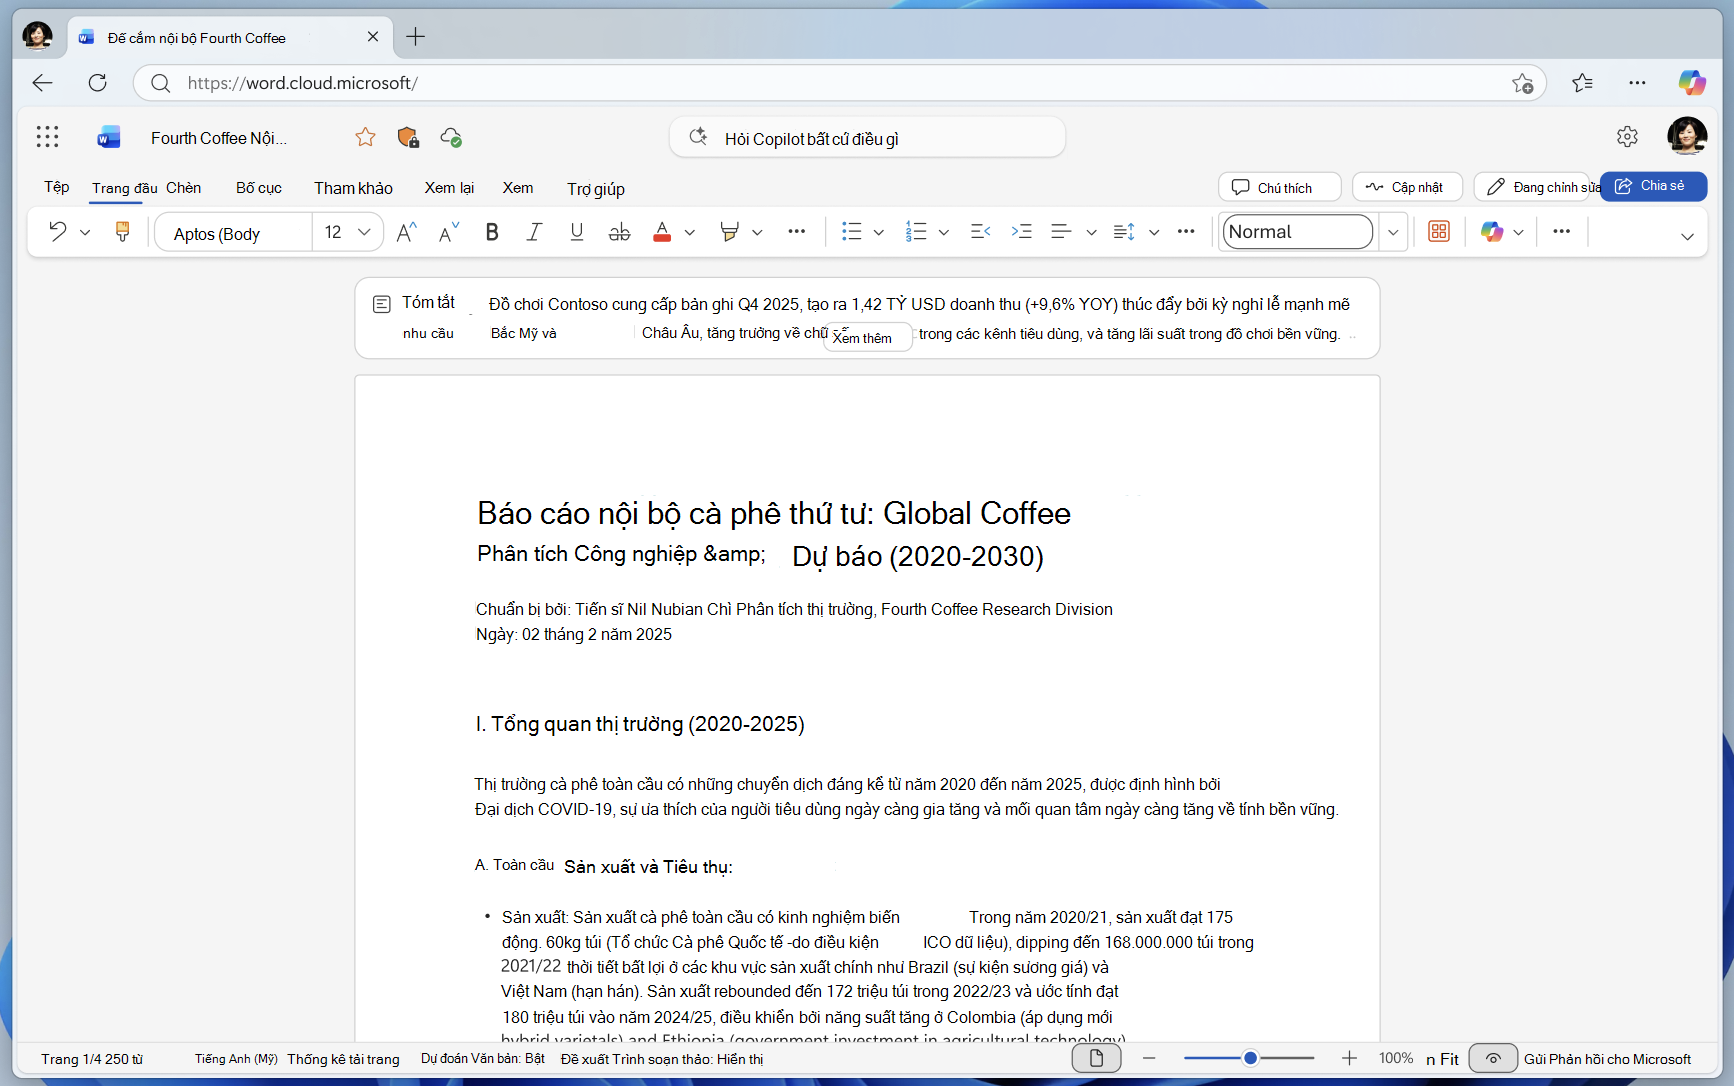Click the Word app icon in header
This screenshot has width=1734, height=1086.
(108, 137)
